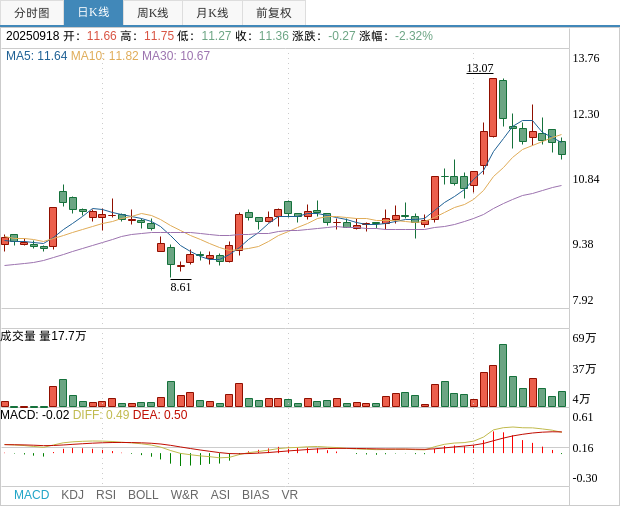The width and height of the screenshot is (620, 506).
Task: Click the MA5 legend value
Action: [x=36, y=56]
